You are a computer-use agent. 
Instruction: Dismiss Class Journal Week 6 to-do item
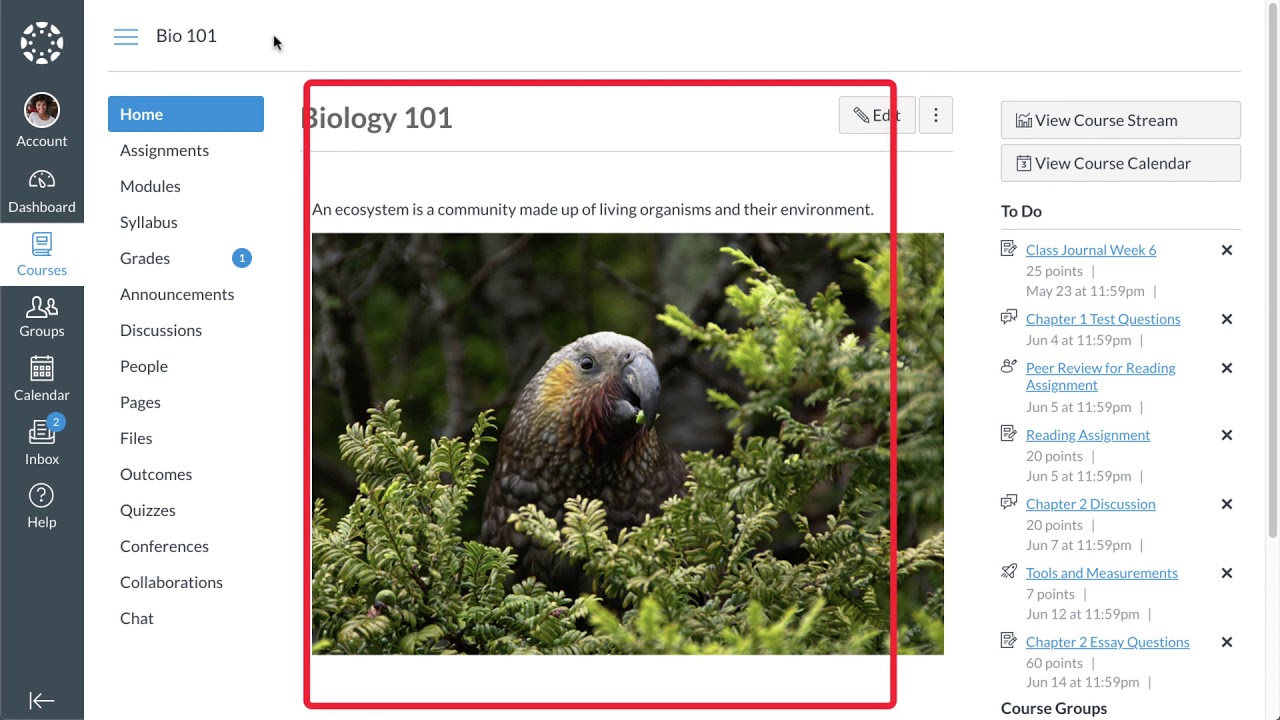click(1227, 250)
